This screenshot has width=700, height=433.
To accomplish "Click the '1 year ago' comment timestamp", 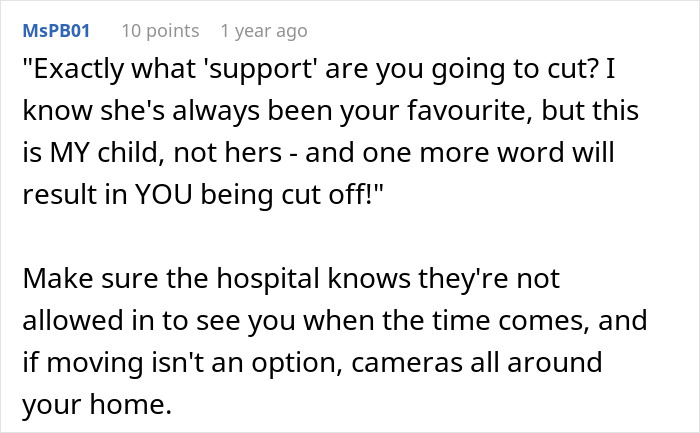I will (x=264, y=31).
